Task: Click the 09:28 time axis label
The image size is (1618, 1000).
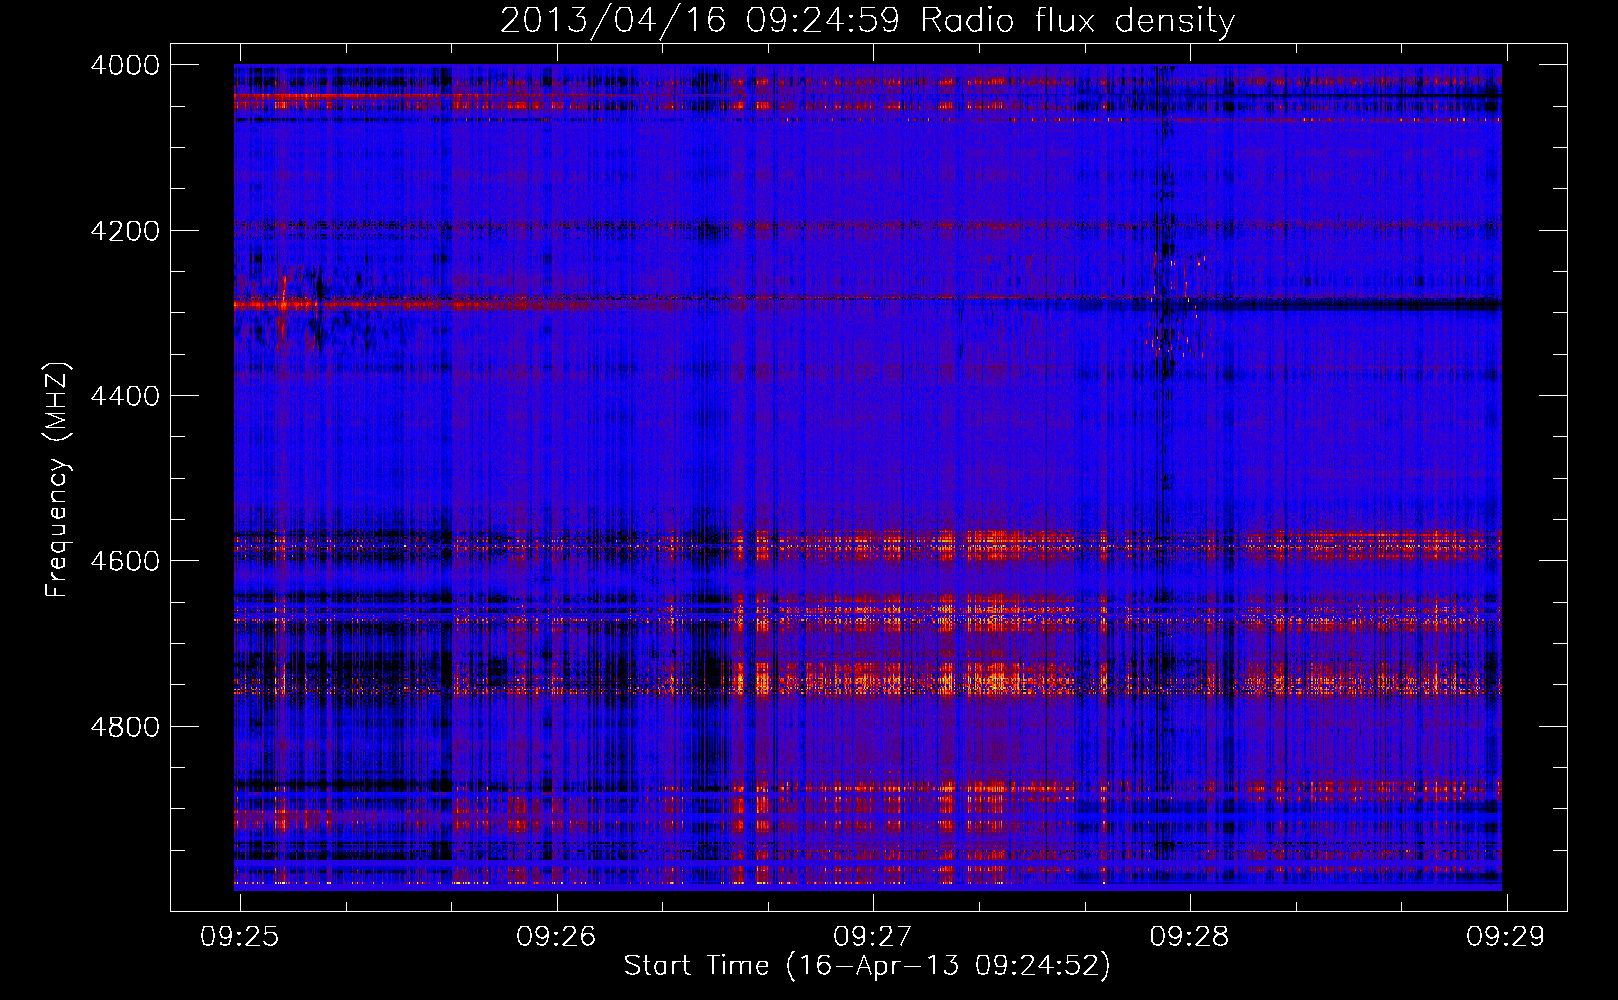Action: point(1190,936)
